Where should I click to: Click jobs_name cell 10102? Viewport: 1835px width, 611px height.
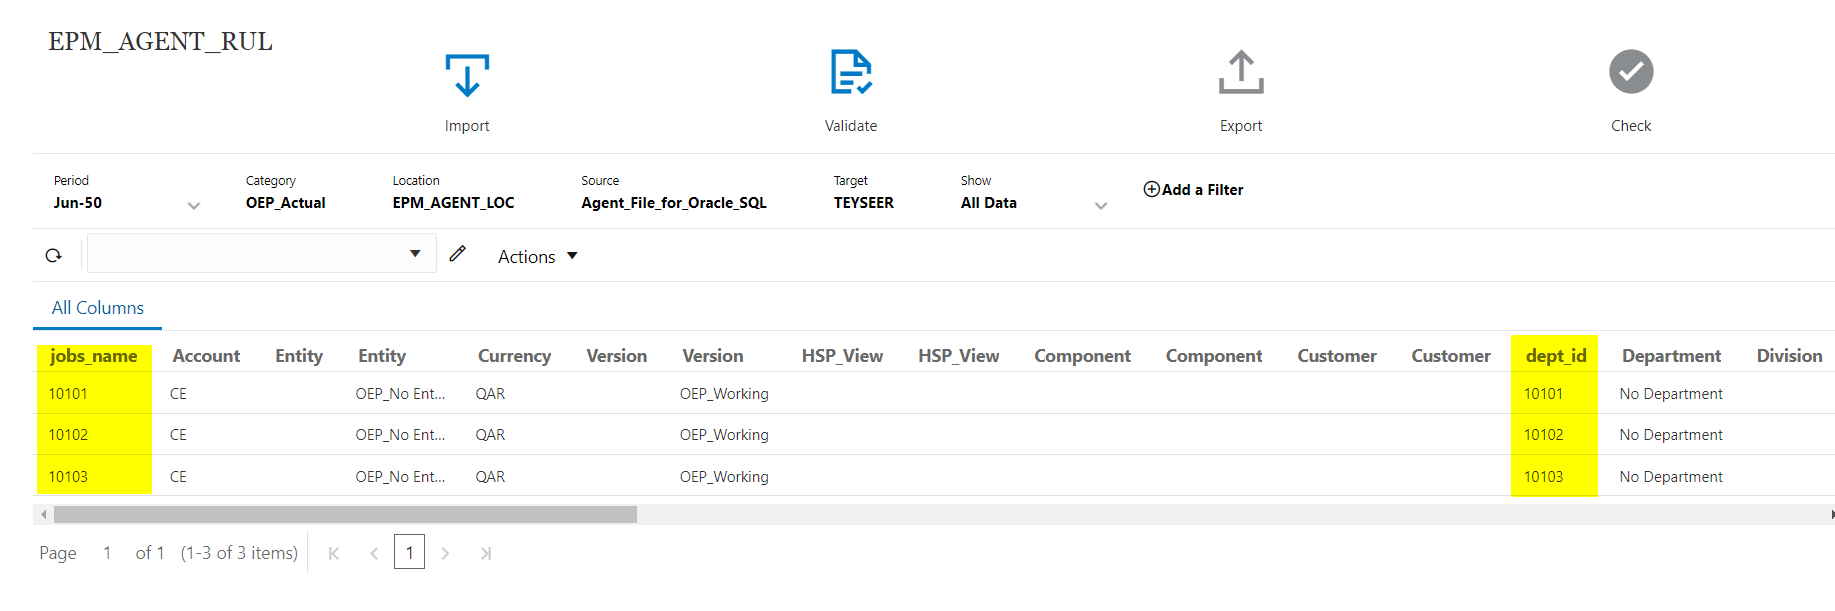pyautogui.click(x=68, y=435)
